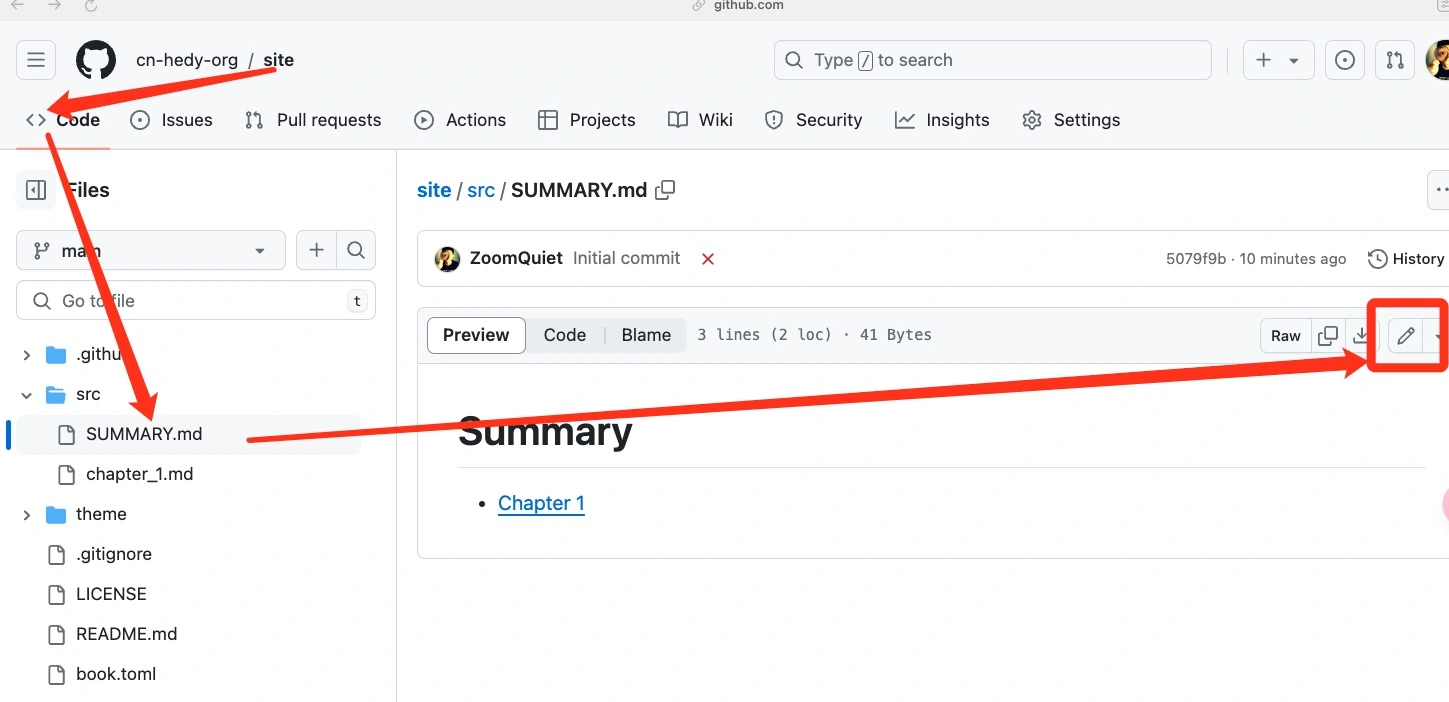Viewport: 1449px width, 702px height.
Task: Collapse the src folder
Action: pyautogui.click(x=27, y=394)
